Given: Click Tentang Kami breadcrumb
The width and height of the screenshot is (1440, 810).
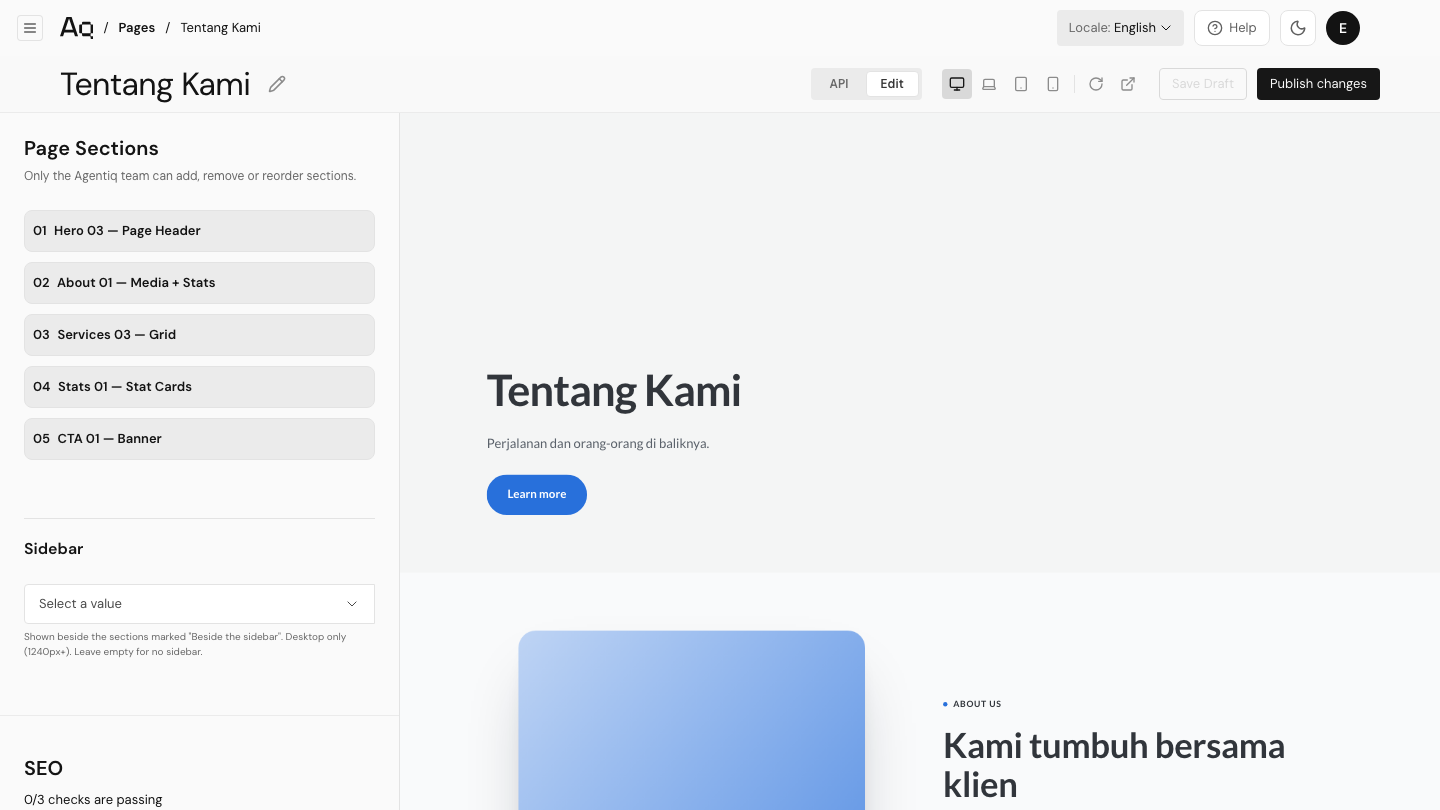Looking at the screenshot, I should 220,28.
